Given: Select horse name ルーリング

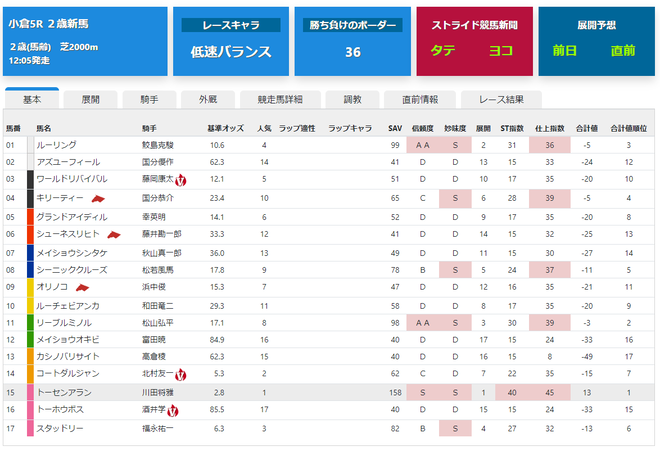Looking at the screenshot, I should [56, 145].
